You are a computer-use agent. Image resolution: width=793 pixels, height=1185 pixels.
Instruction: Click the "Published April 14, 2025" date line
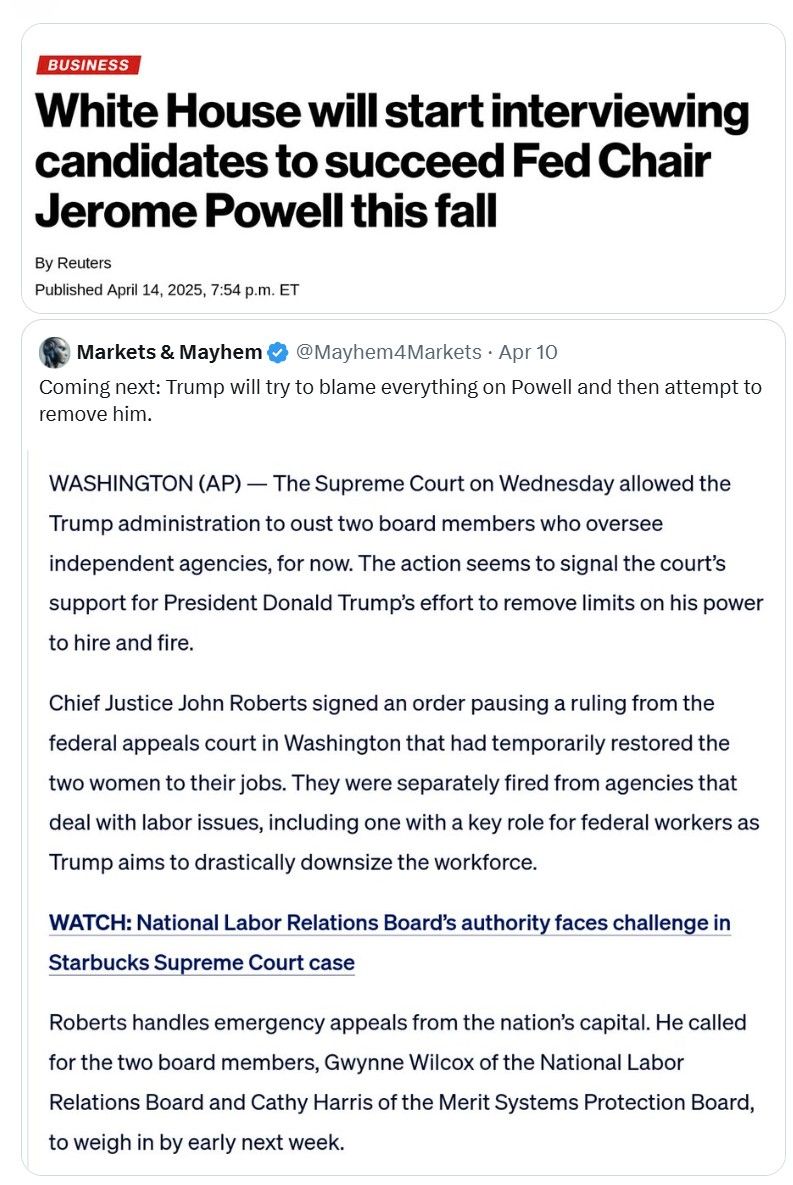pyautogui.click(x=167, y=290)
